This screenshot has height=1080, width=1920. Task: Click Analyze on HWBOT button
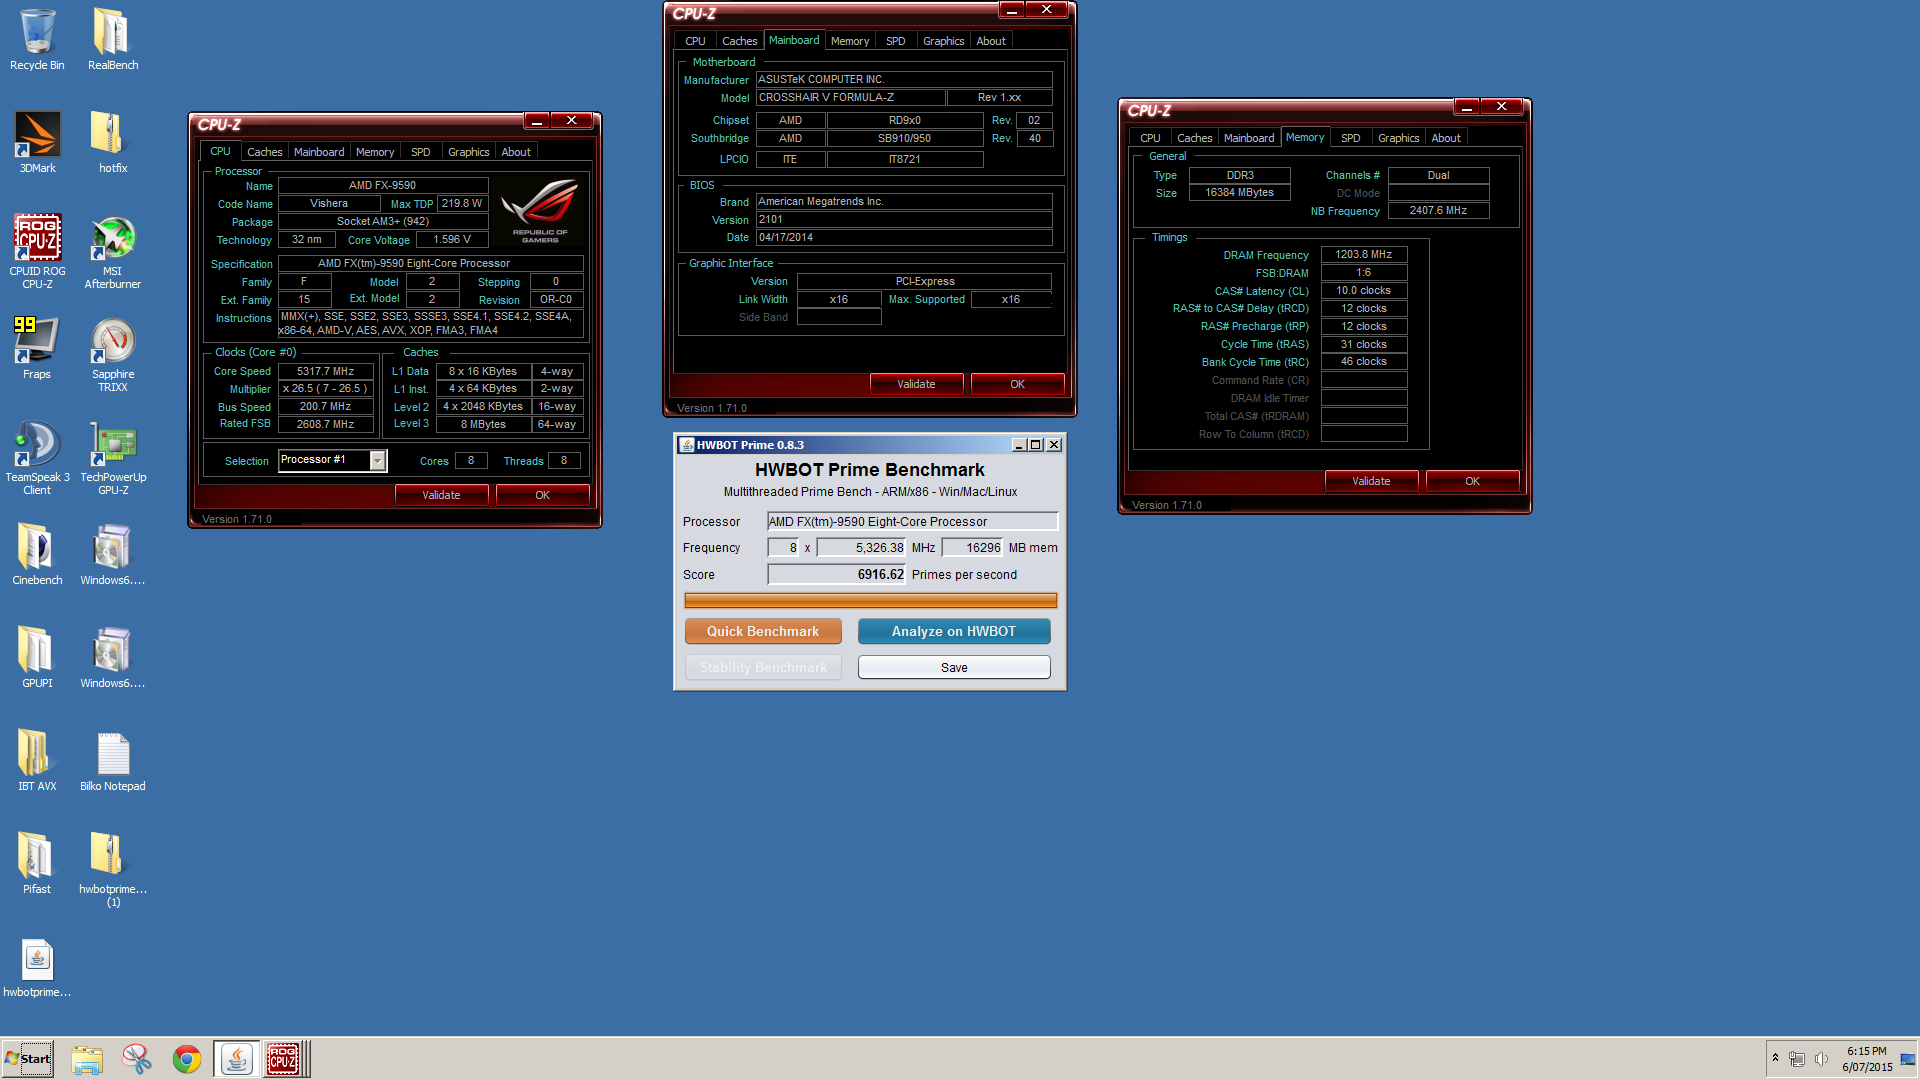click(x=954, y=631)
